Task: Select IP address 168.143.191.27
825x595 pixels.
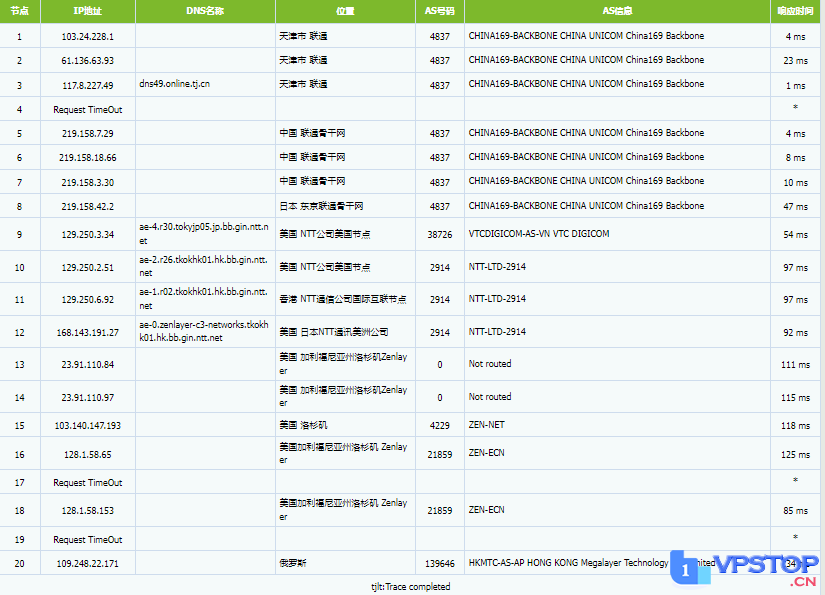Action: pyautogui.click(x=88, y=332)
